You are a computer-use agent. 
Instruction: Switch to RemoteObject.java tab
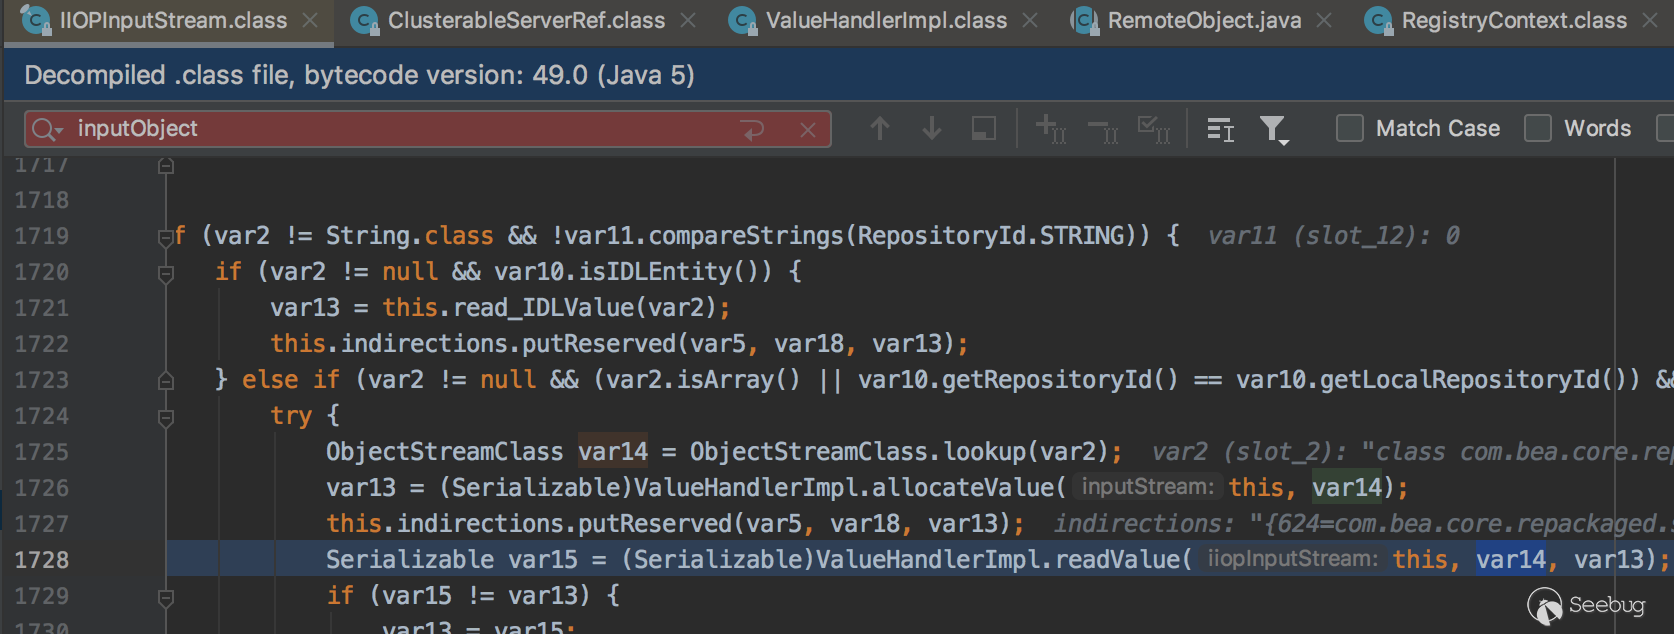1203,20
